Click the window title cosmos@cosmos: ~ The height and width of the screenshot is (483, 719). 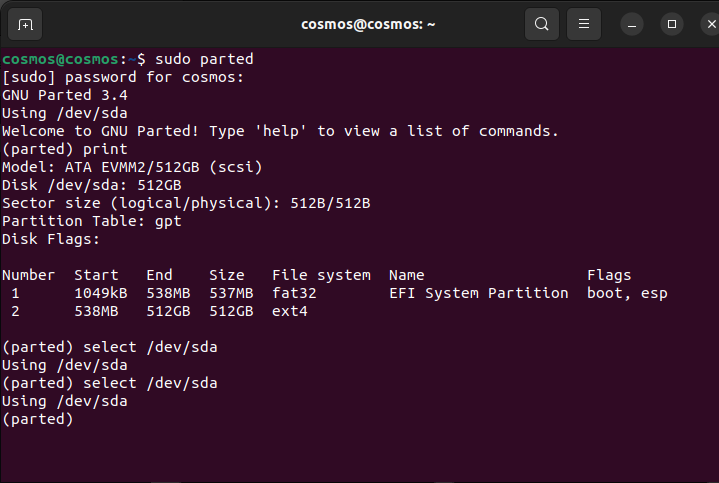coord(368,24)
